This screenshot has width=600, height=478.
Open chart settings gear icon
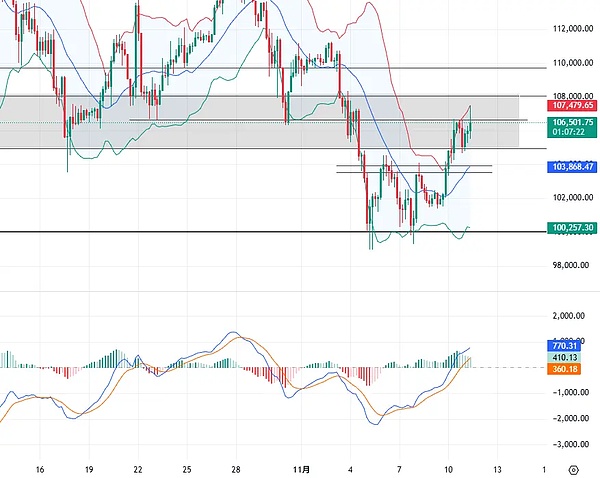571,468
